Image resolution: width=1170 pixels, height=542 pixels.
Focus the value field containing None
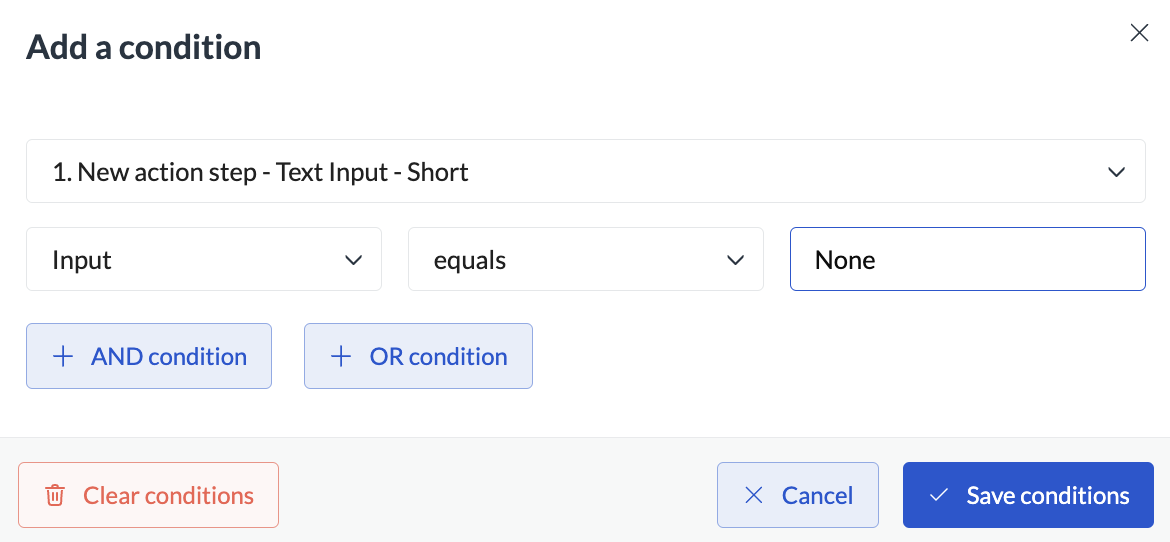(x=967, y=260)
